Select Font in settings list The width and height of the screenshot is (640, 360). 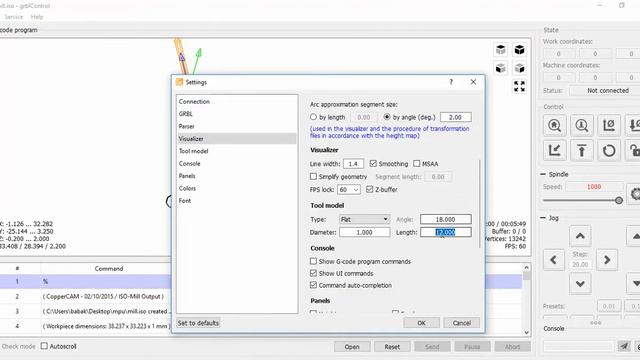pyautogui.click(x=237, y=201)
